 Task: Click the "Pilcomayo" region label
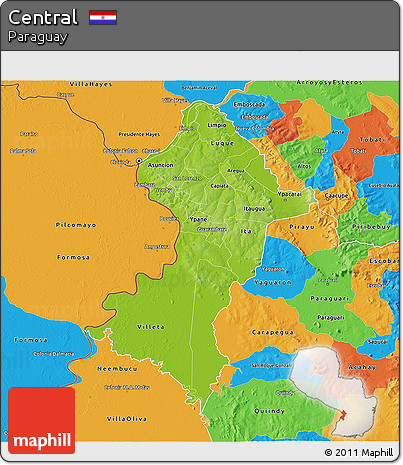[76, 225]
